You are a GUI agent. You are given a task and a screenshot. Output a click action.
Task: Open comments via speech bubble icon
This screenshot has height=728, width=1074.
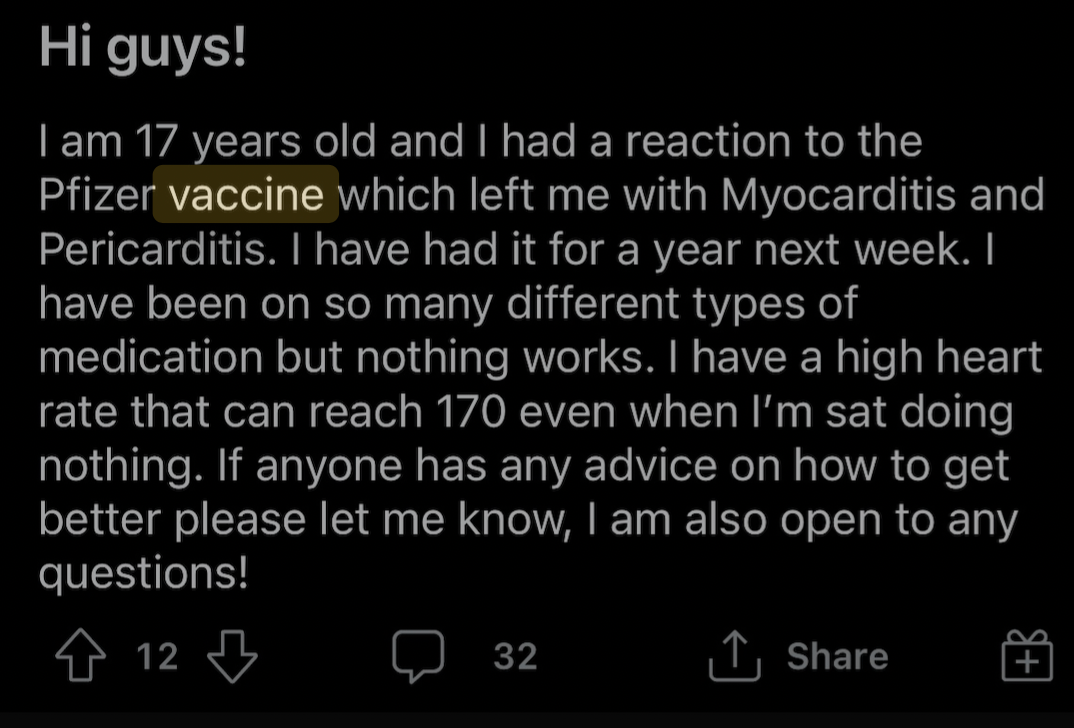tap(418, 656)
